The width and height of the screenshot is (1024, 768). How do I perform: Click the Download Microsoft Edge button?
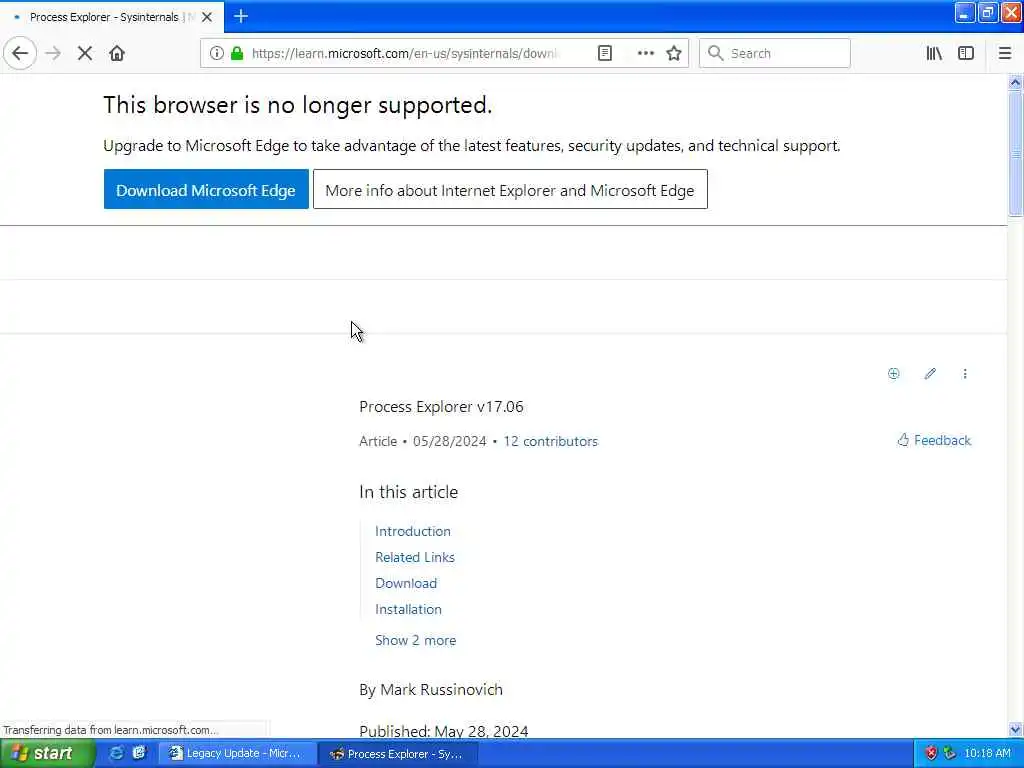(x=206, y=189)
